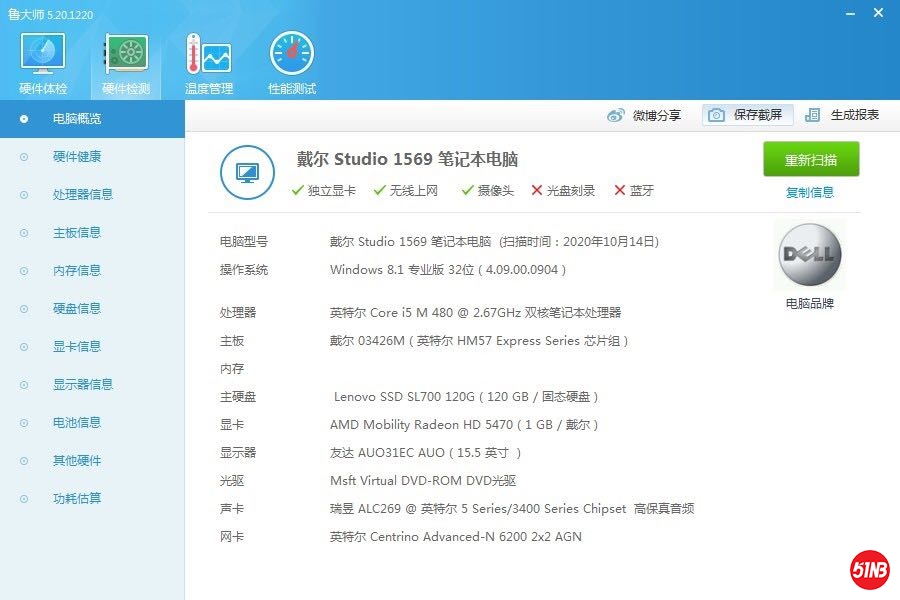Open 功耗估算 power estimate section
The width and height of the screenshot is (900, 600).
pyautogui.click(x=77, y=499)
